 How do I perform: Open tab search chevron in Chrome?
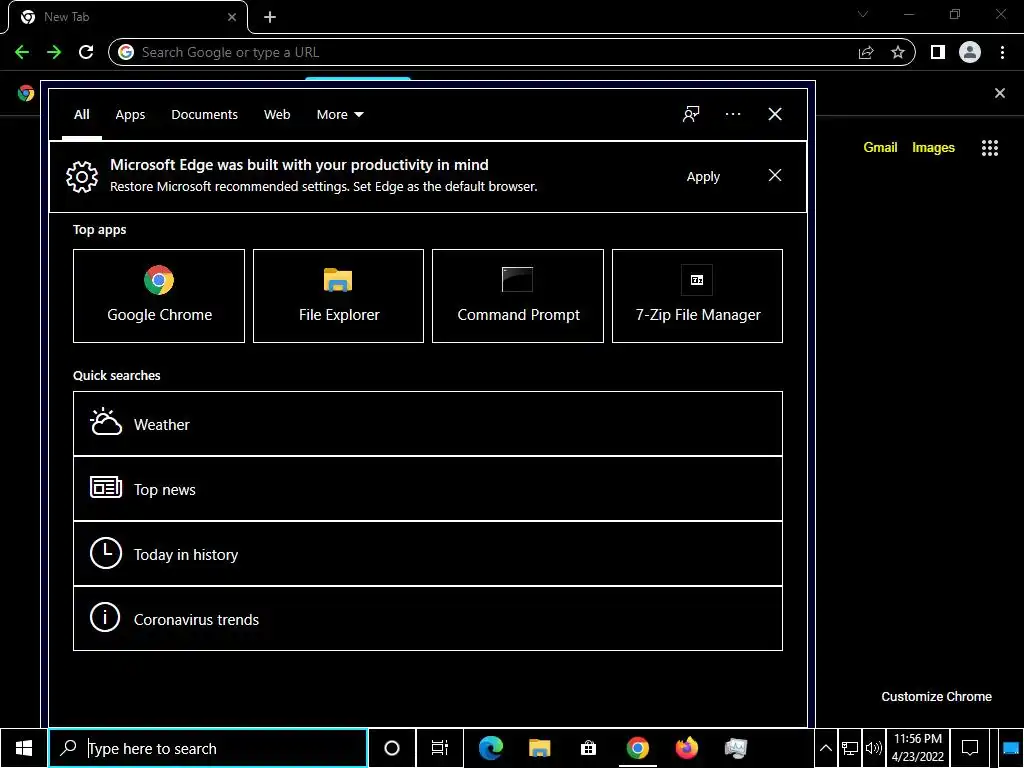(x=863, y=14)
